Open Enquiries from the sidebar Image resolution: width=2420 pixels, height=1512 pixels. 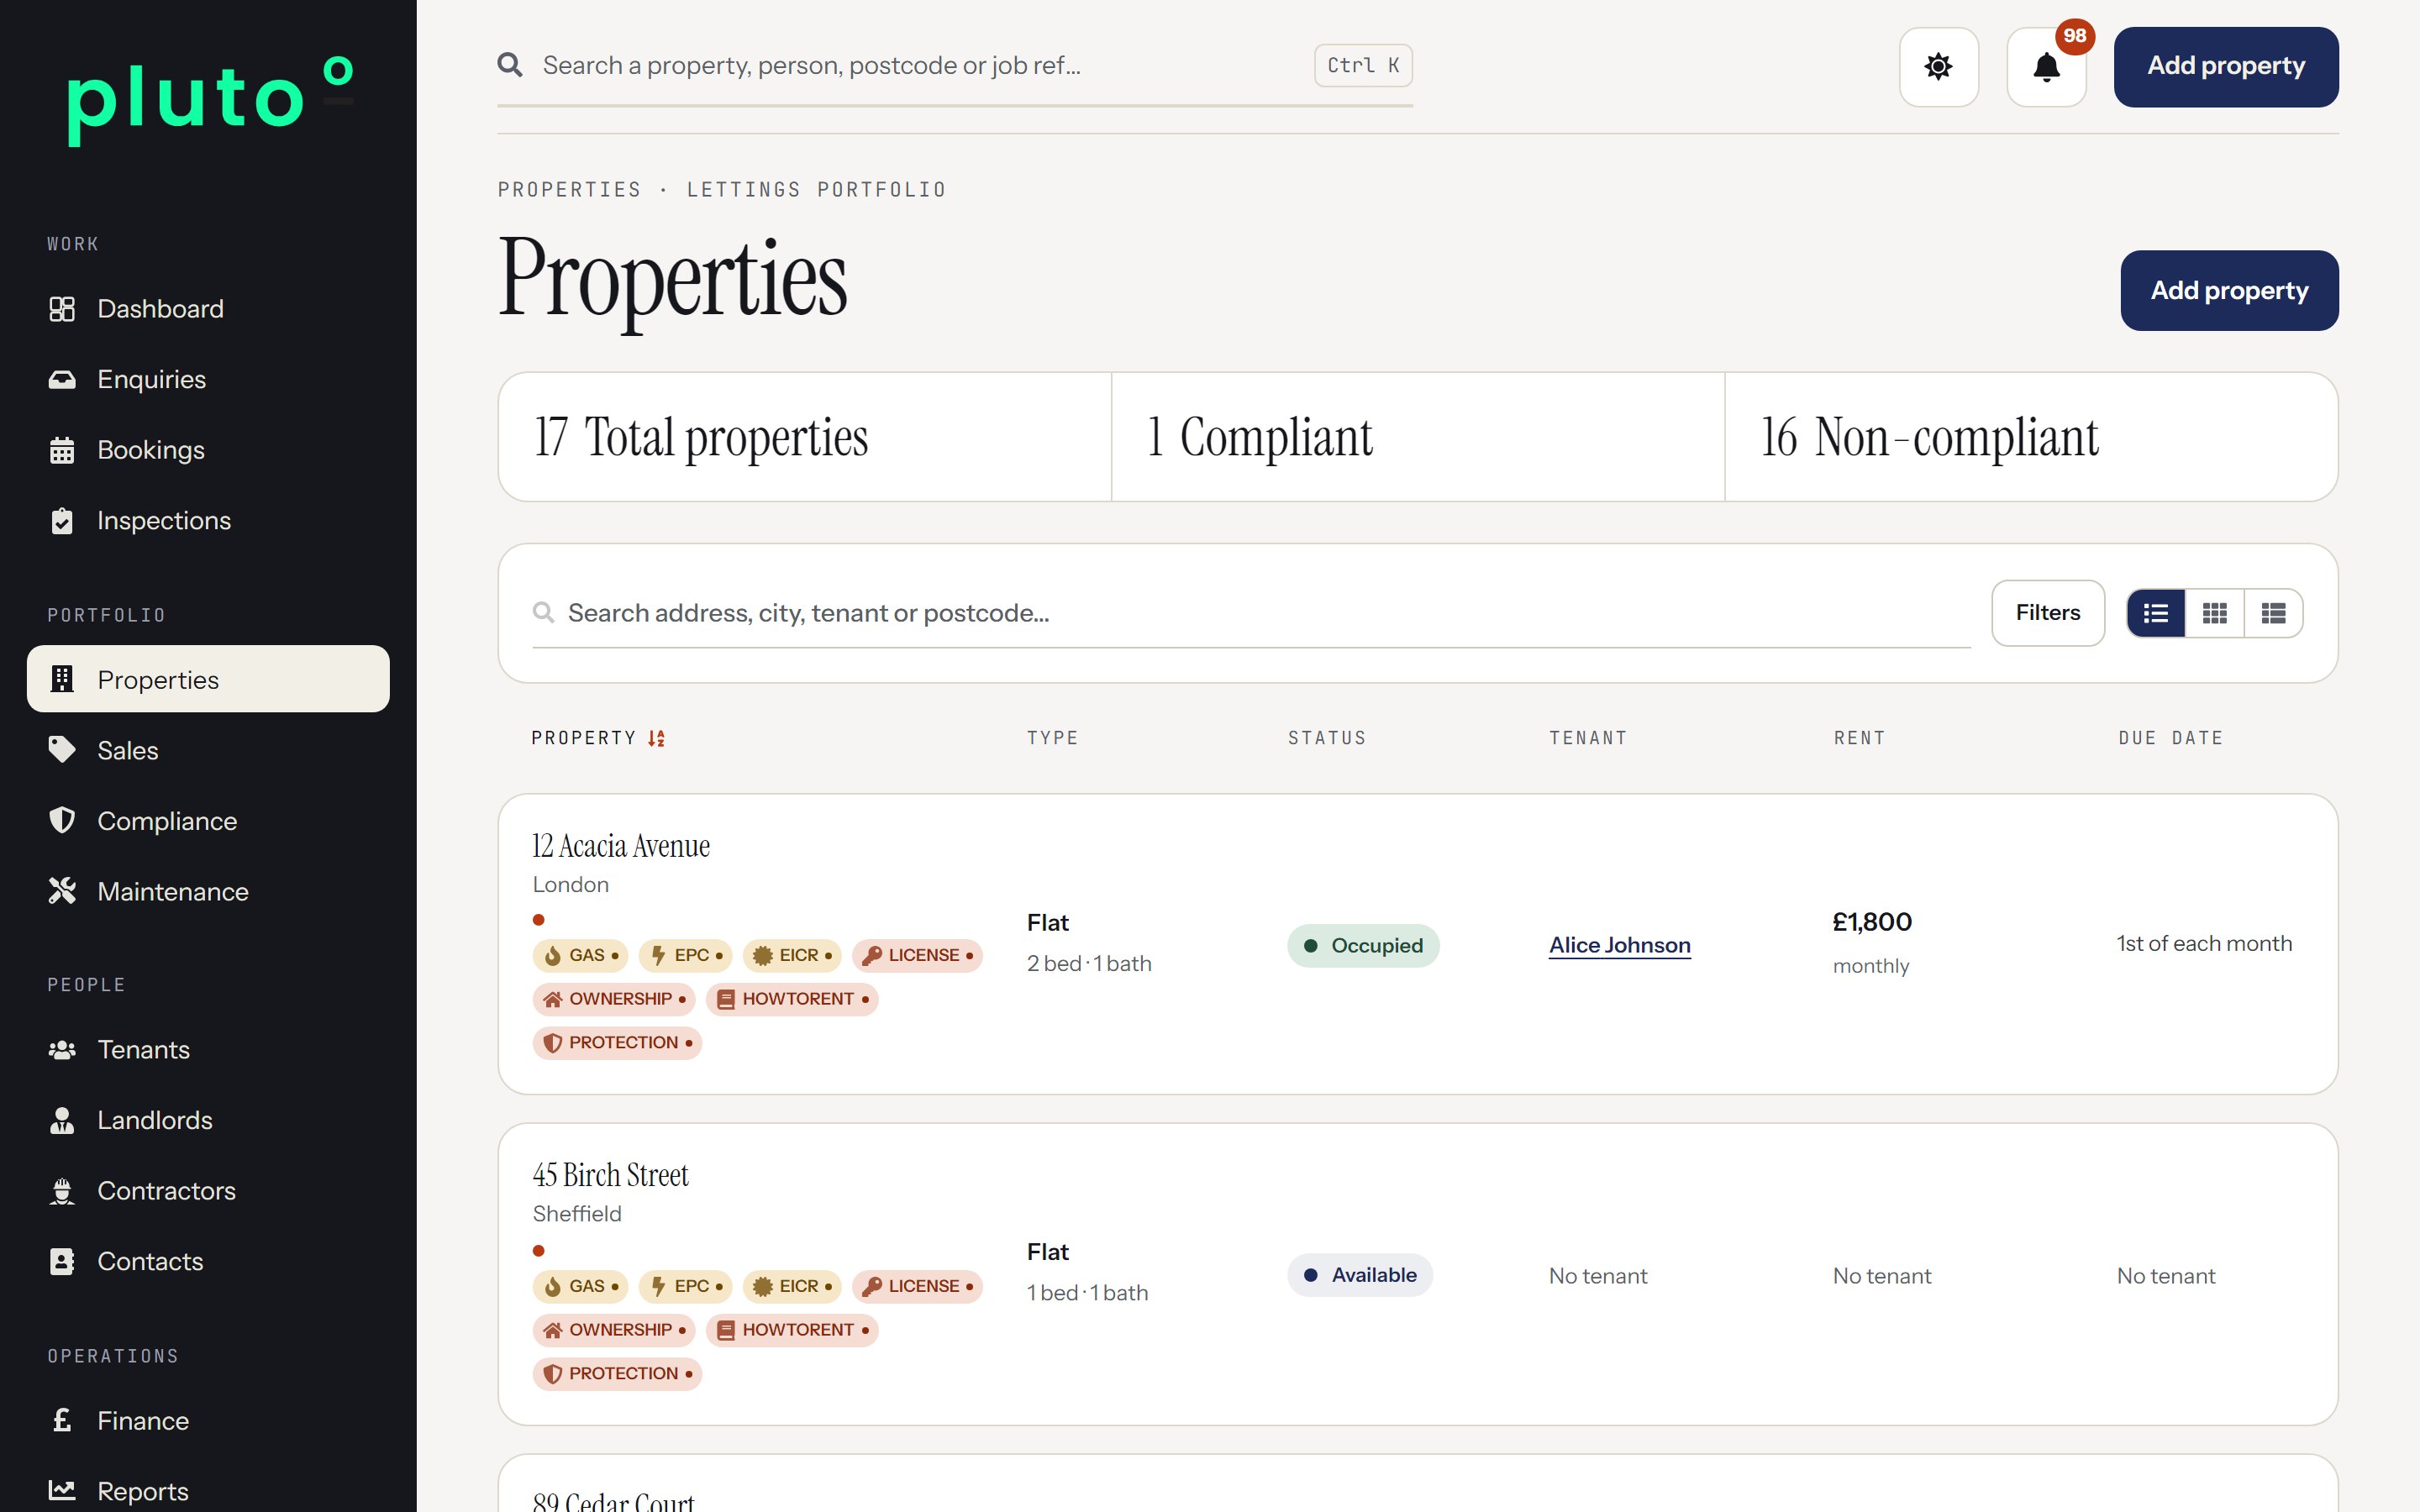pos(208,379)
